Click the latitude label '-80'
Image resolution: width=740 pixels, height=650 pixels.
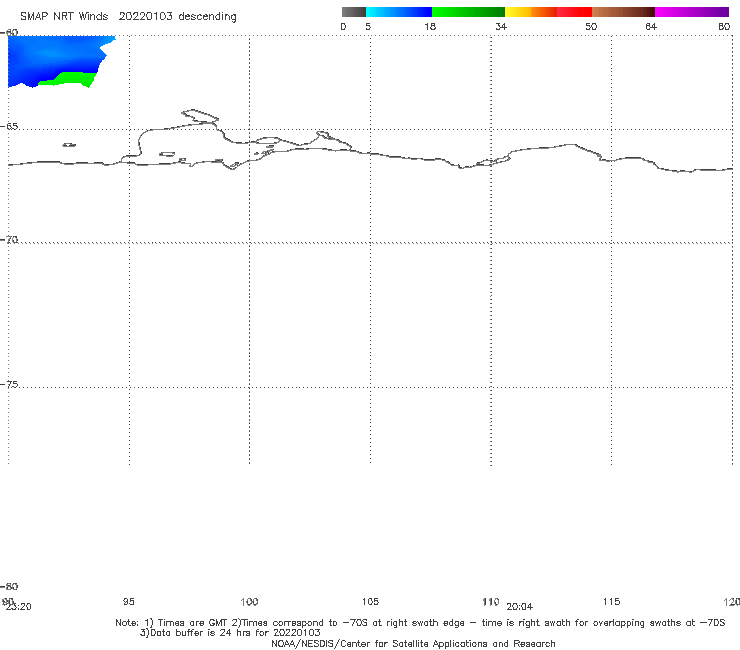tap(9, 586)
